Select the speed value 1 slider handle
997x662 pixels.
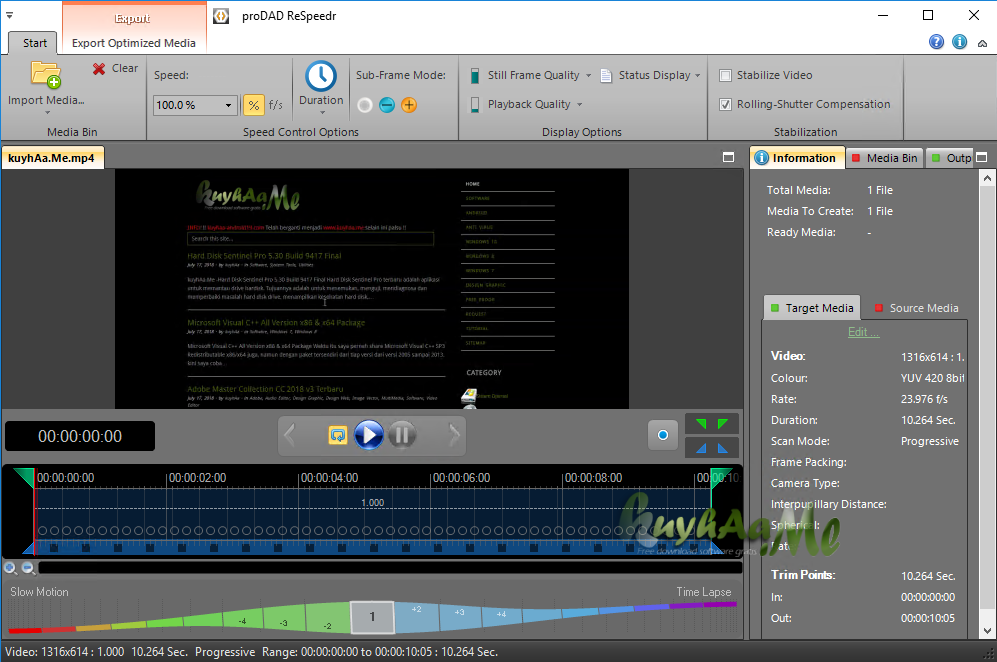coord(373,617)
